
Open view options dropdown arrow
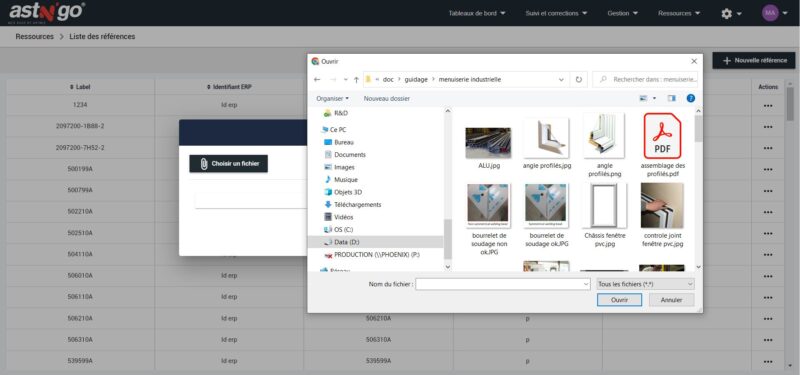[654, 98]
